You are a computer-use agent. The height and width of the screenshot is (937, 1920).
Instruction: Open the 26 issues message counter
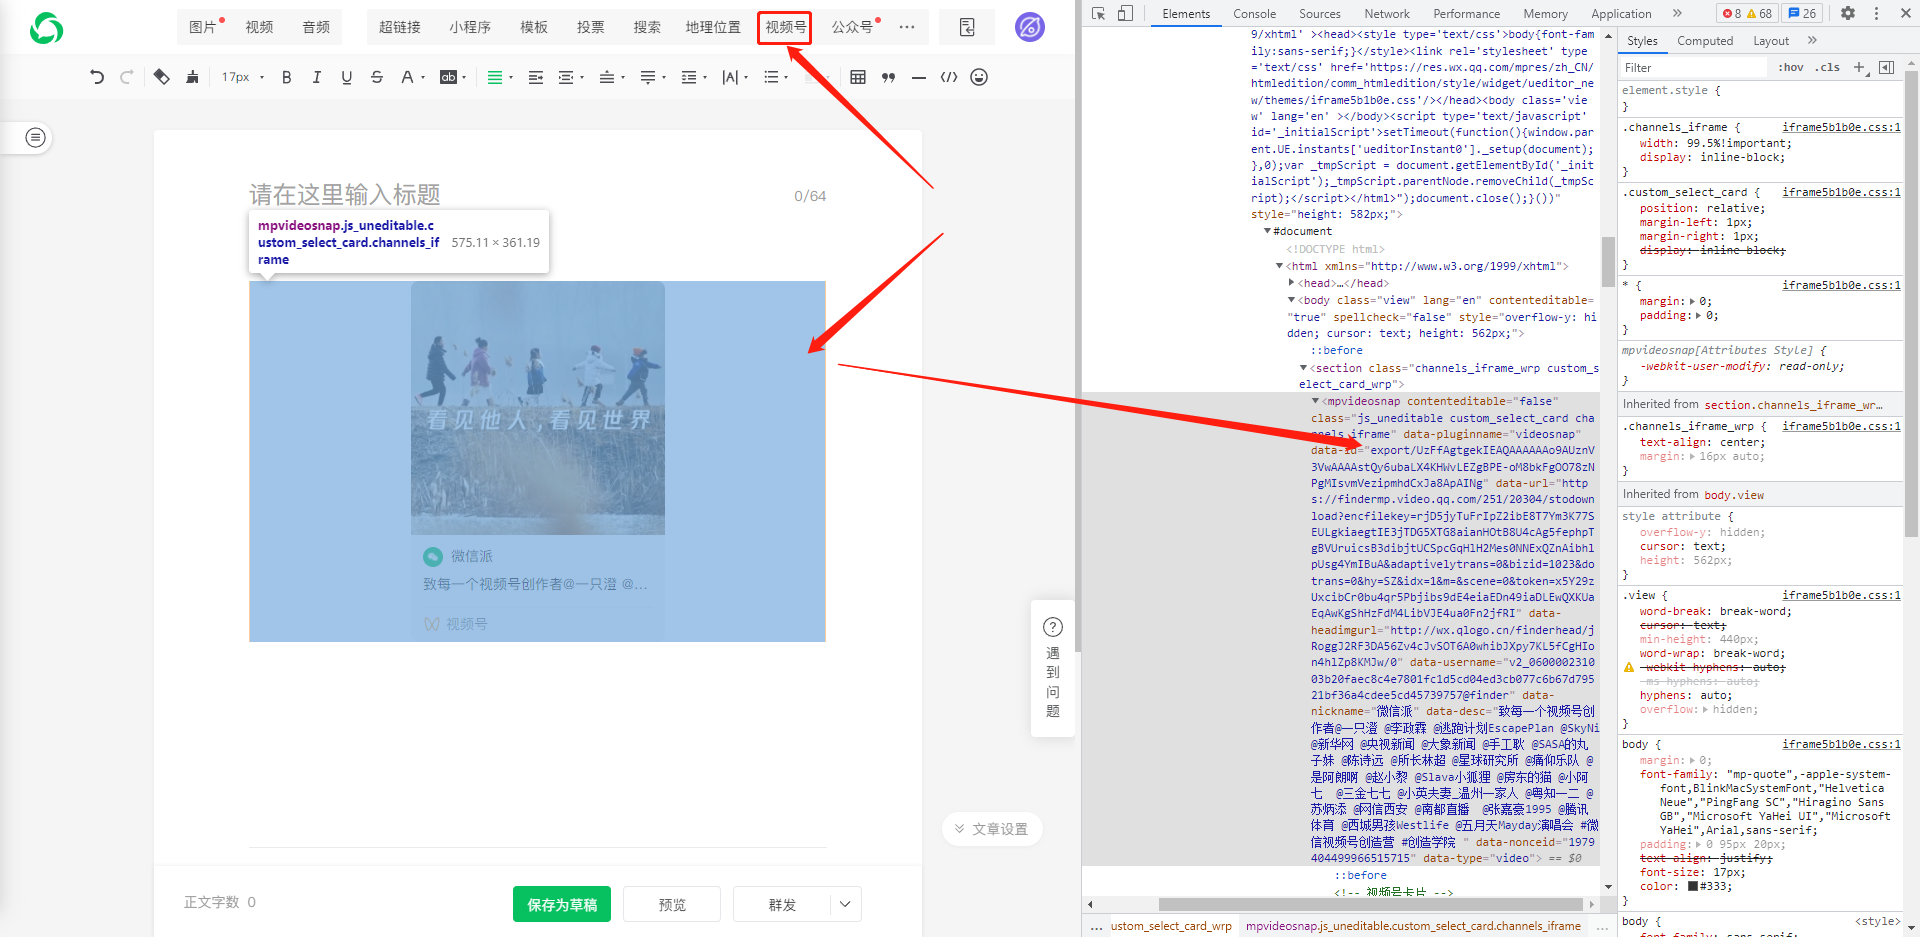pyautogui.click(x=1802, y=13)
